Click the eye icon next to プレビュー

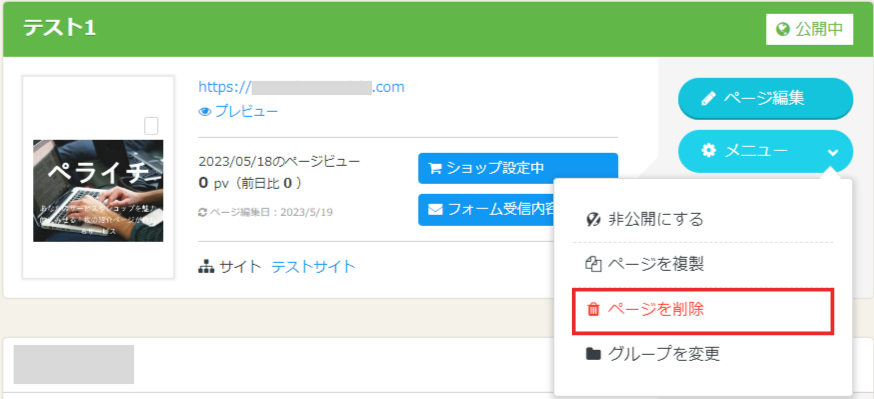[205, 112]
